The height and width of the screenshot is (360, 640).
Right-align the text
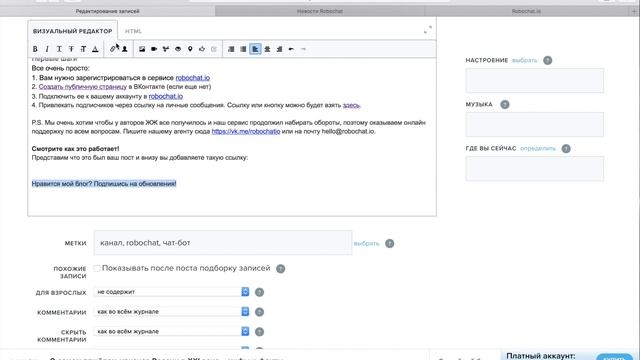click(279, 49)
